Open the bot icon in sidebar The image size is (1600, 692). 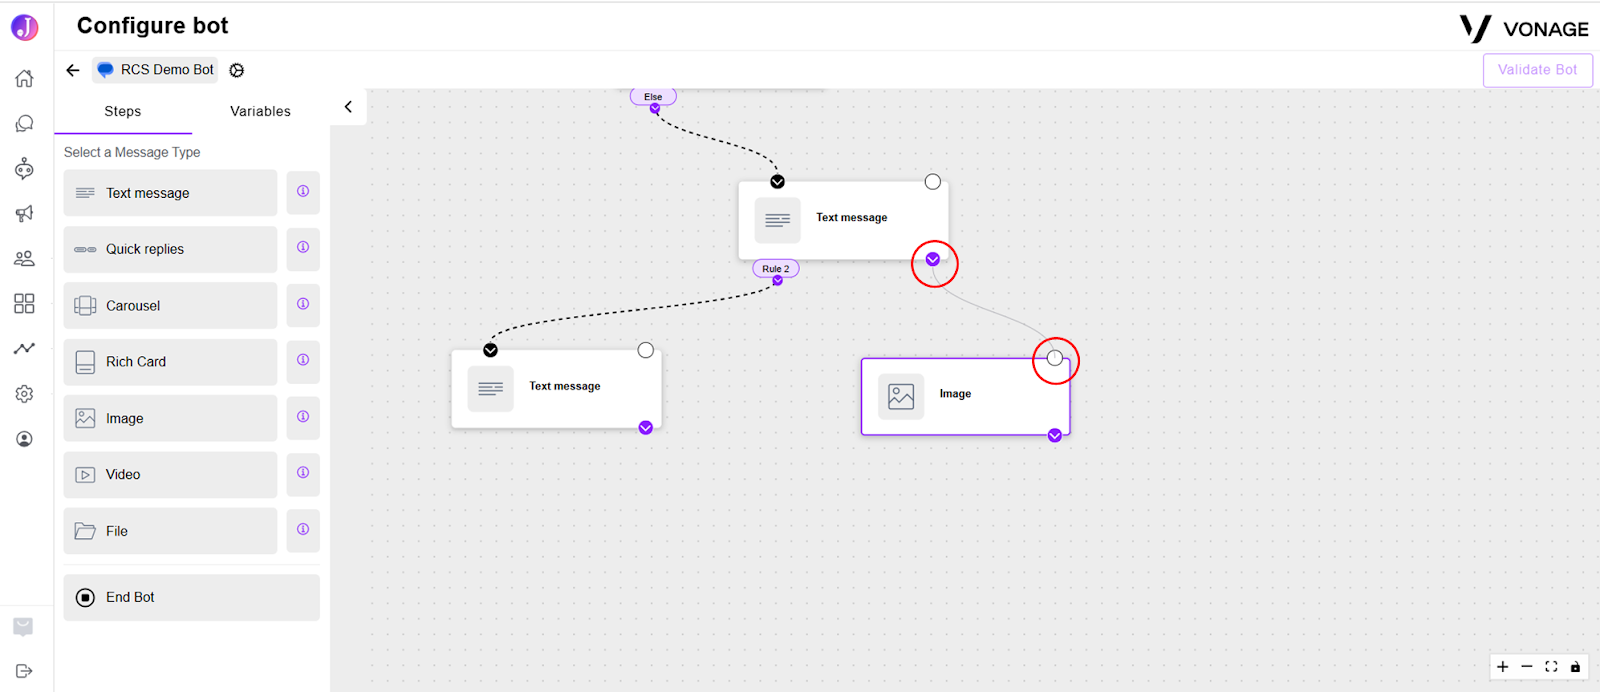coord(24,168)
